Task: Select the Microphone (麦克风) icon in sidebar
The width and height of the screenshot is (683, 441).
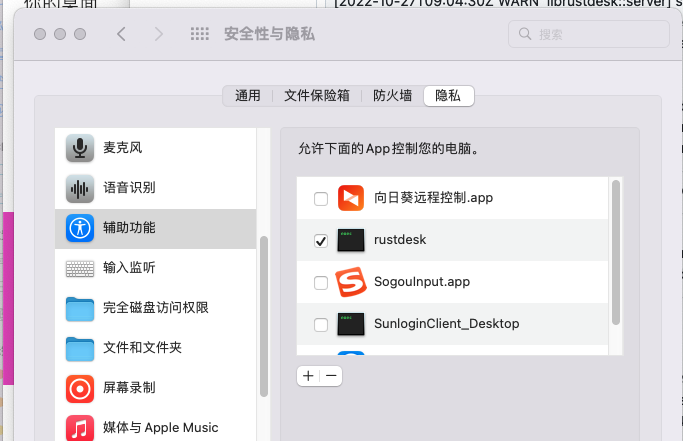Action: click(80, 148)
